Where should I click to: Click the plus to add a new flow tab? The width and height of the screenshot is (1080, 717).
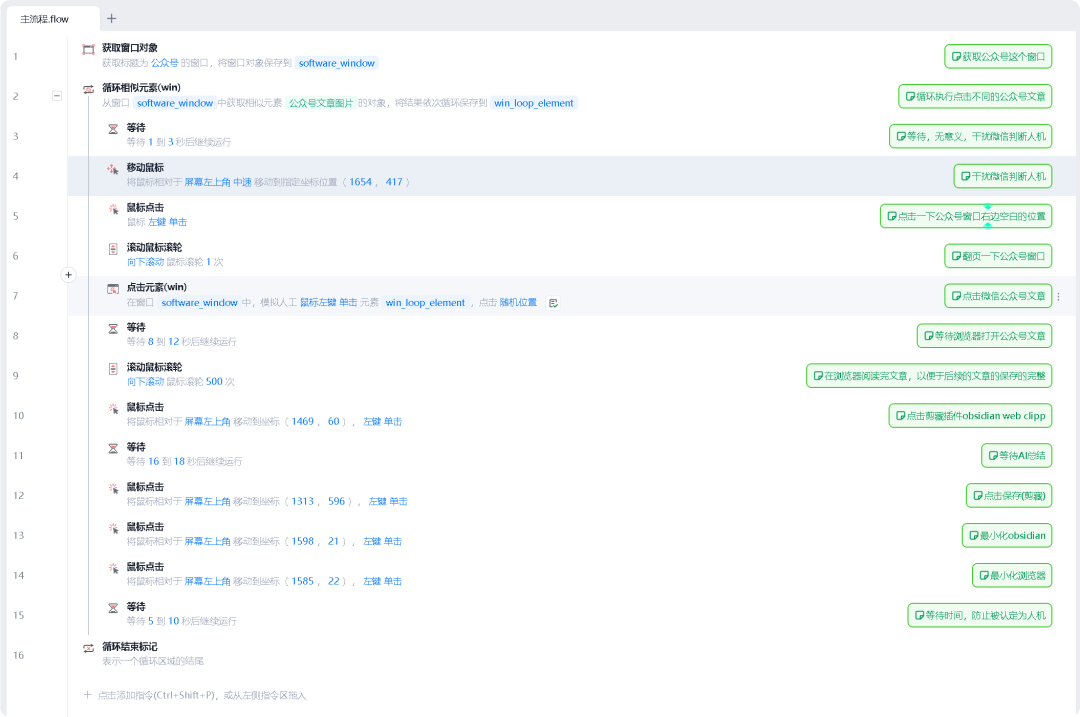[x=111, y=18]
